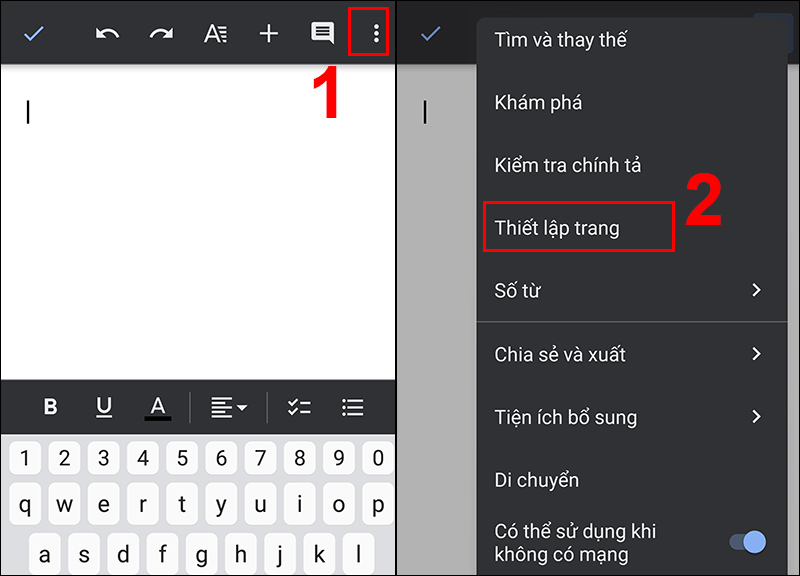Screen dimensions: 800x576
Task: Tap the 3 key on keyboard
Action: click(x=104, y=458)
